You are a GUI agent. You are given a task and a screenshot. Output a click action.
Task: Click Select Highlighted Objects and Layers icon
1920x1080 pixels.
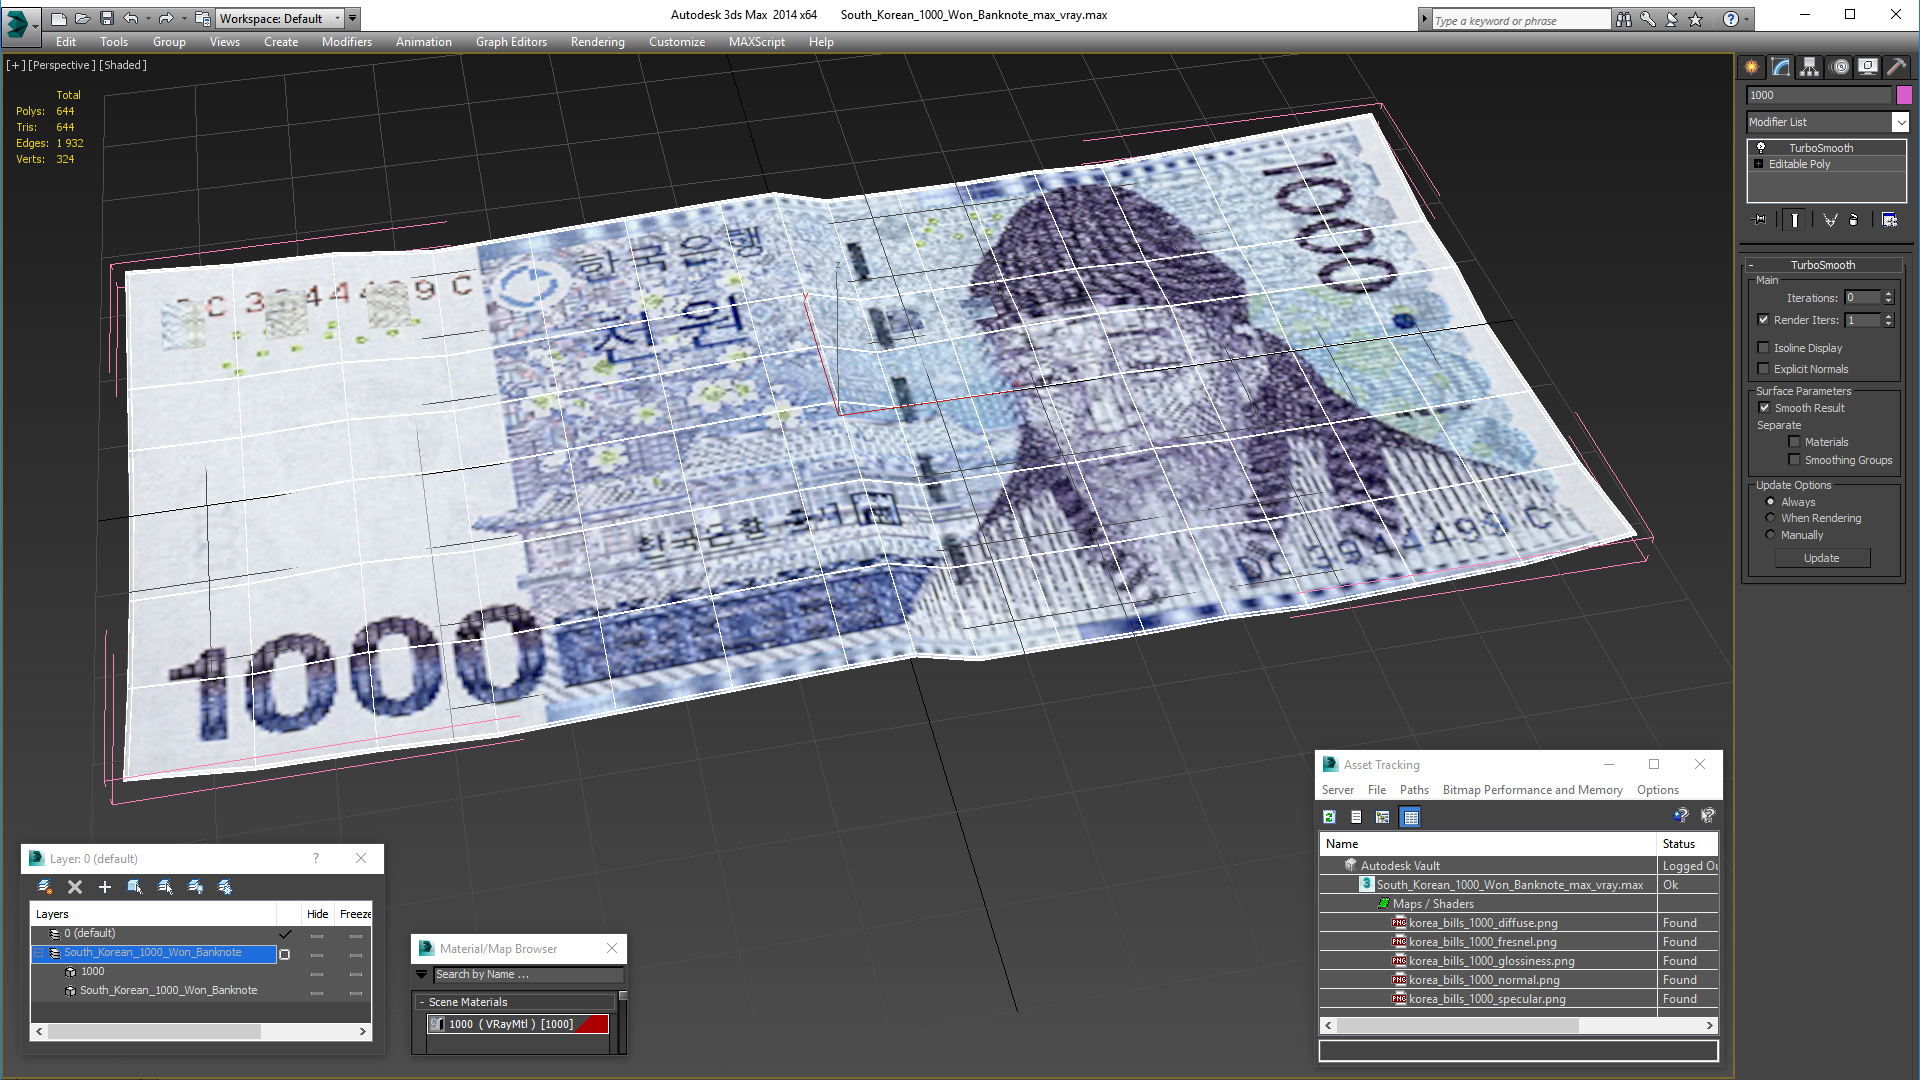pyautogui.click(x=135, y=887)
